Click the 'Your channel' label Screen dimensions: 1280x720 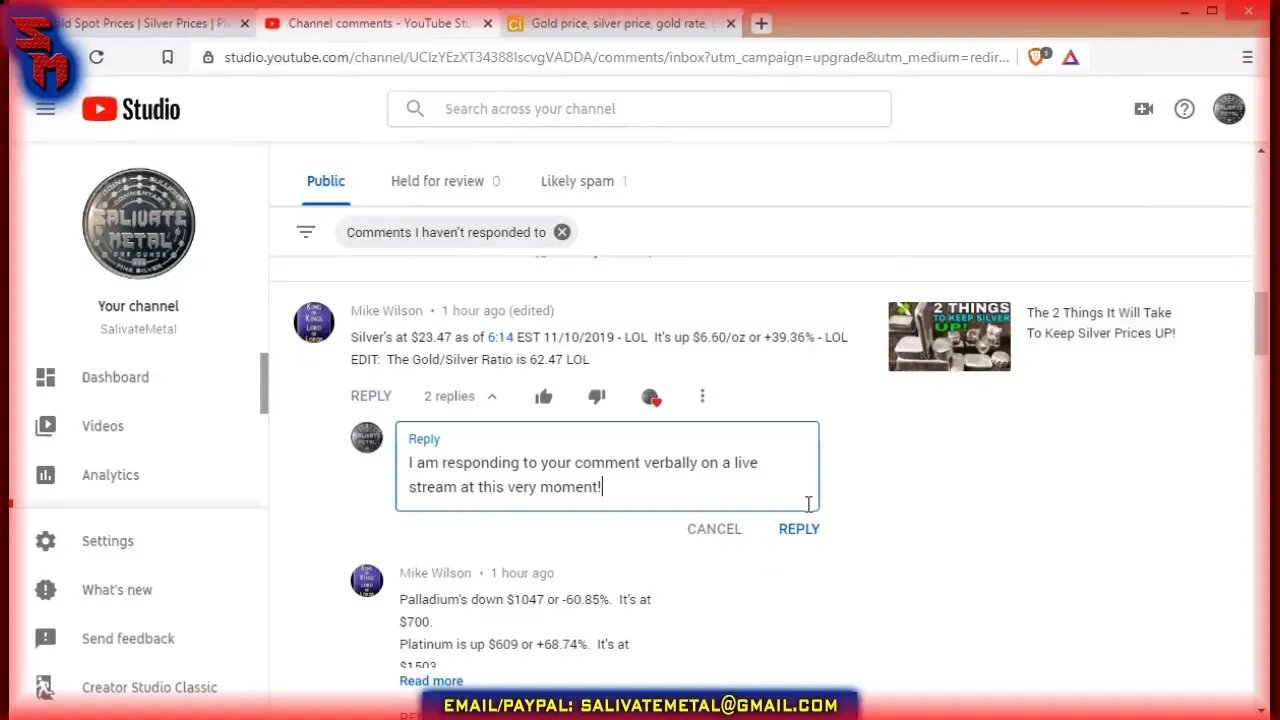point(139,306)
